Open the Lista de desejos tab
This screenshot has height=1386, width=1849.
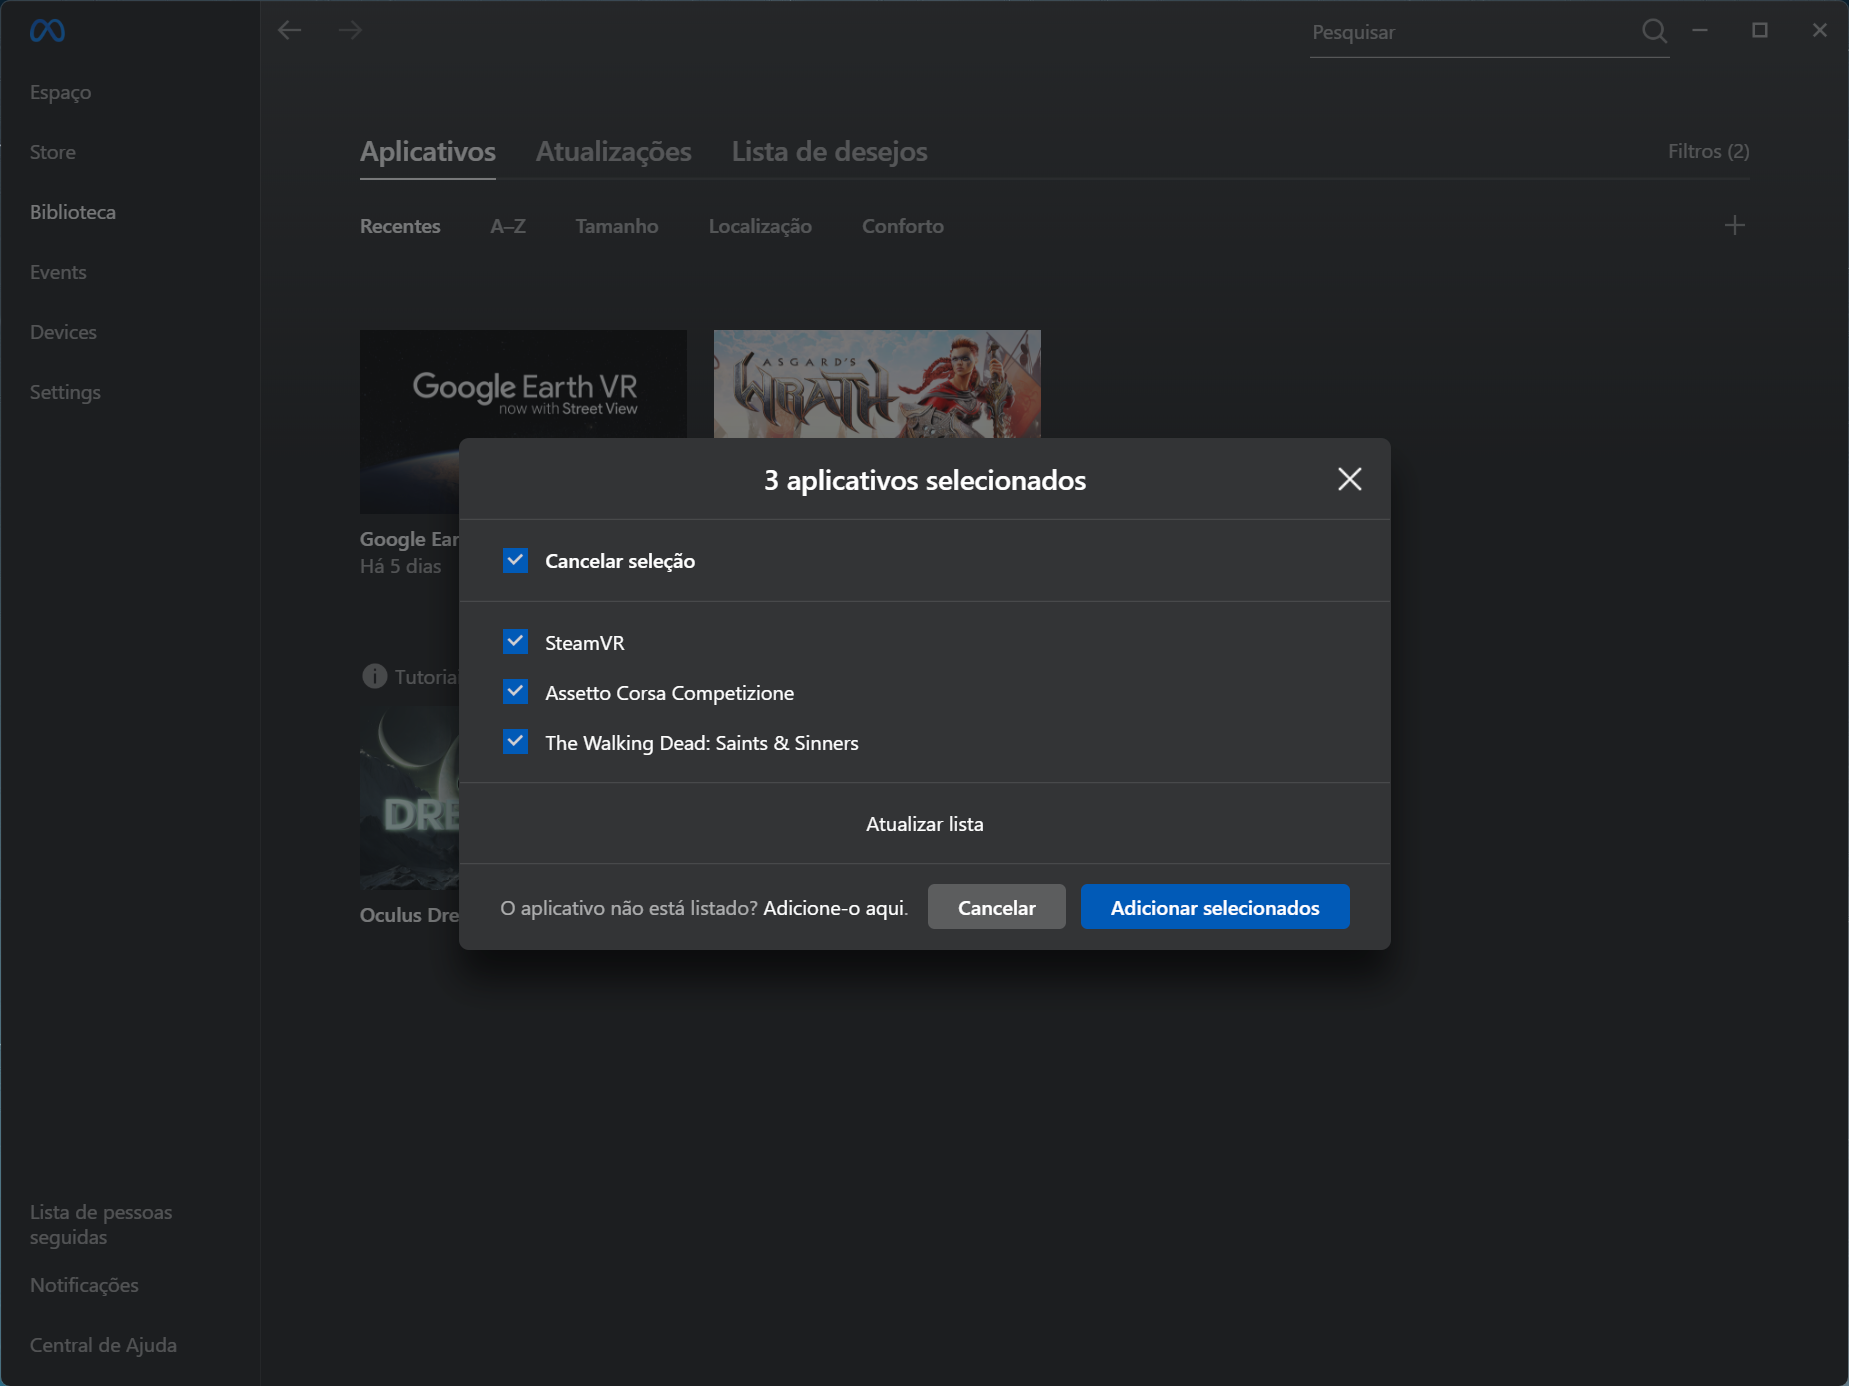(830, 152)
